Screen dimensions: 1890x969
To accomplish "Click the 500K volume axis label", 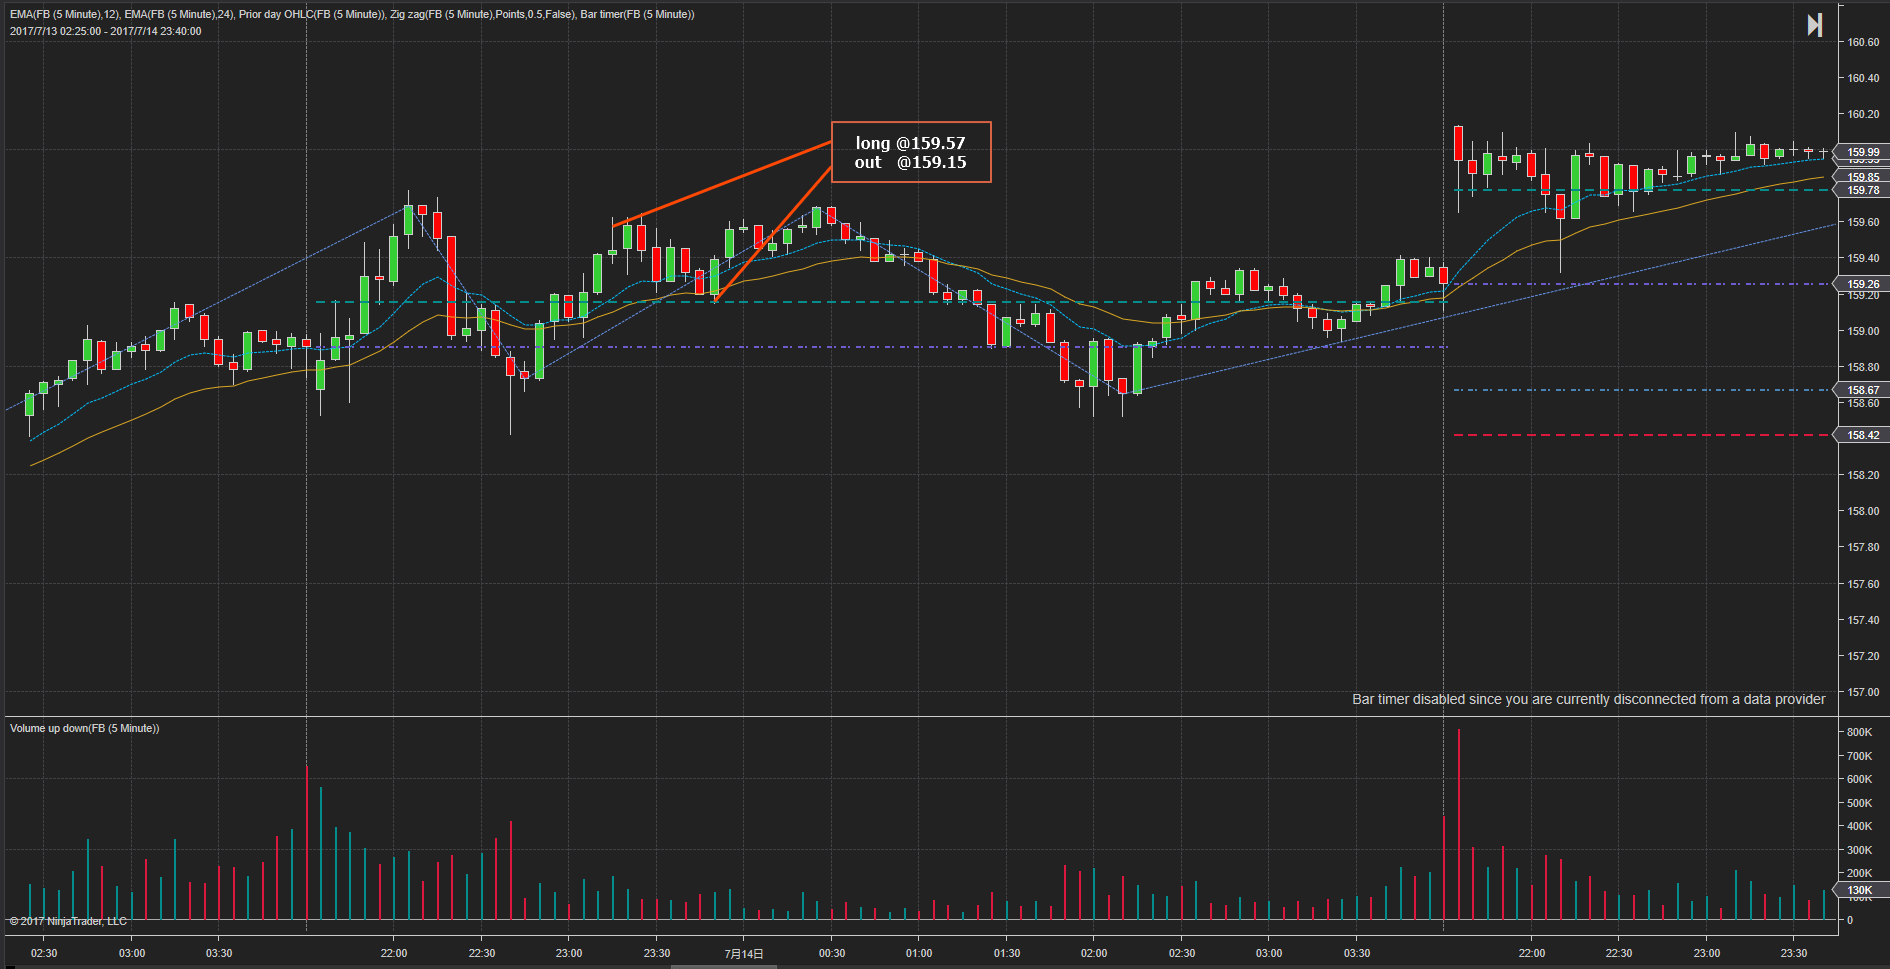I will coord(1859,803).
